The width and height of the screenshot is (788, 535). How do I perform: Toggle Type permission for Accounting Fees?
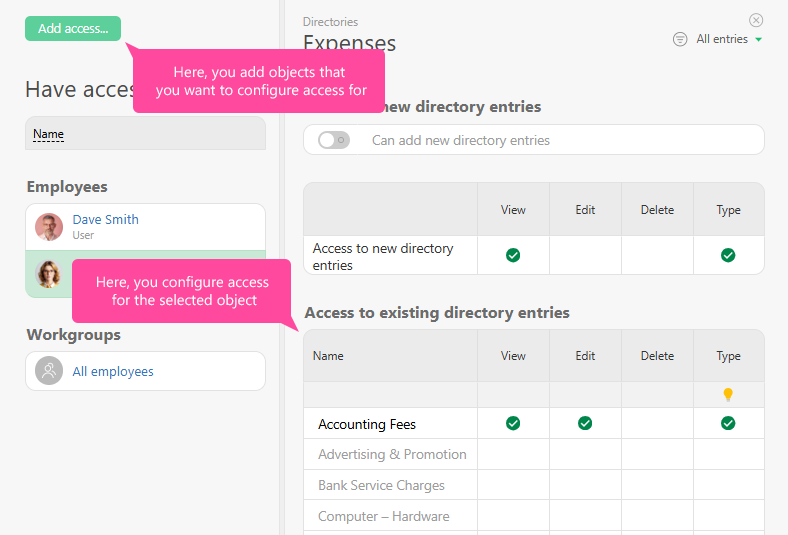click(x=728, y=424)
